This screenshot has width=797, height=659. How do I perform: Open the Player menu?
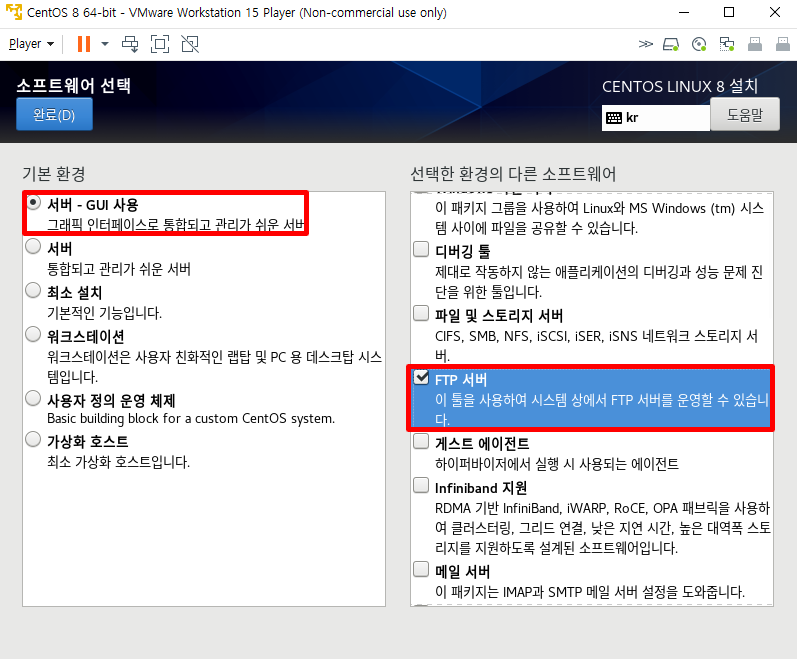tap(31, 44)
